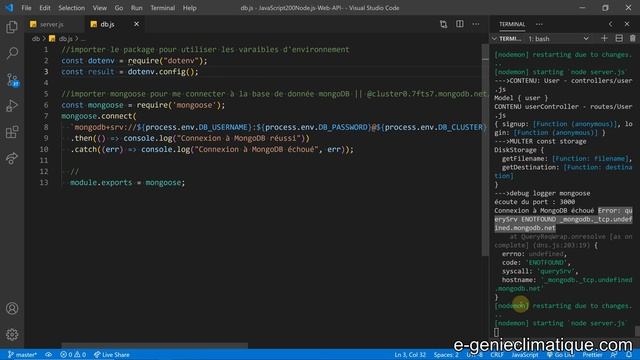Click the editor horizontal scrollbar

pos(154,345)
